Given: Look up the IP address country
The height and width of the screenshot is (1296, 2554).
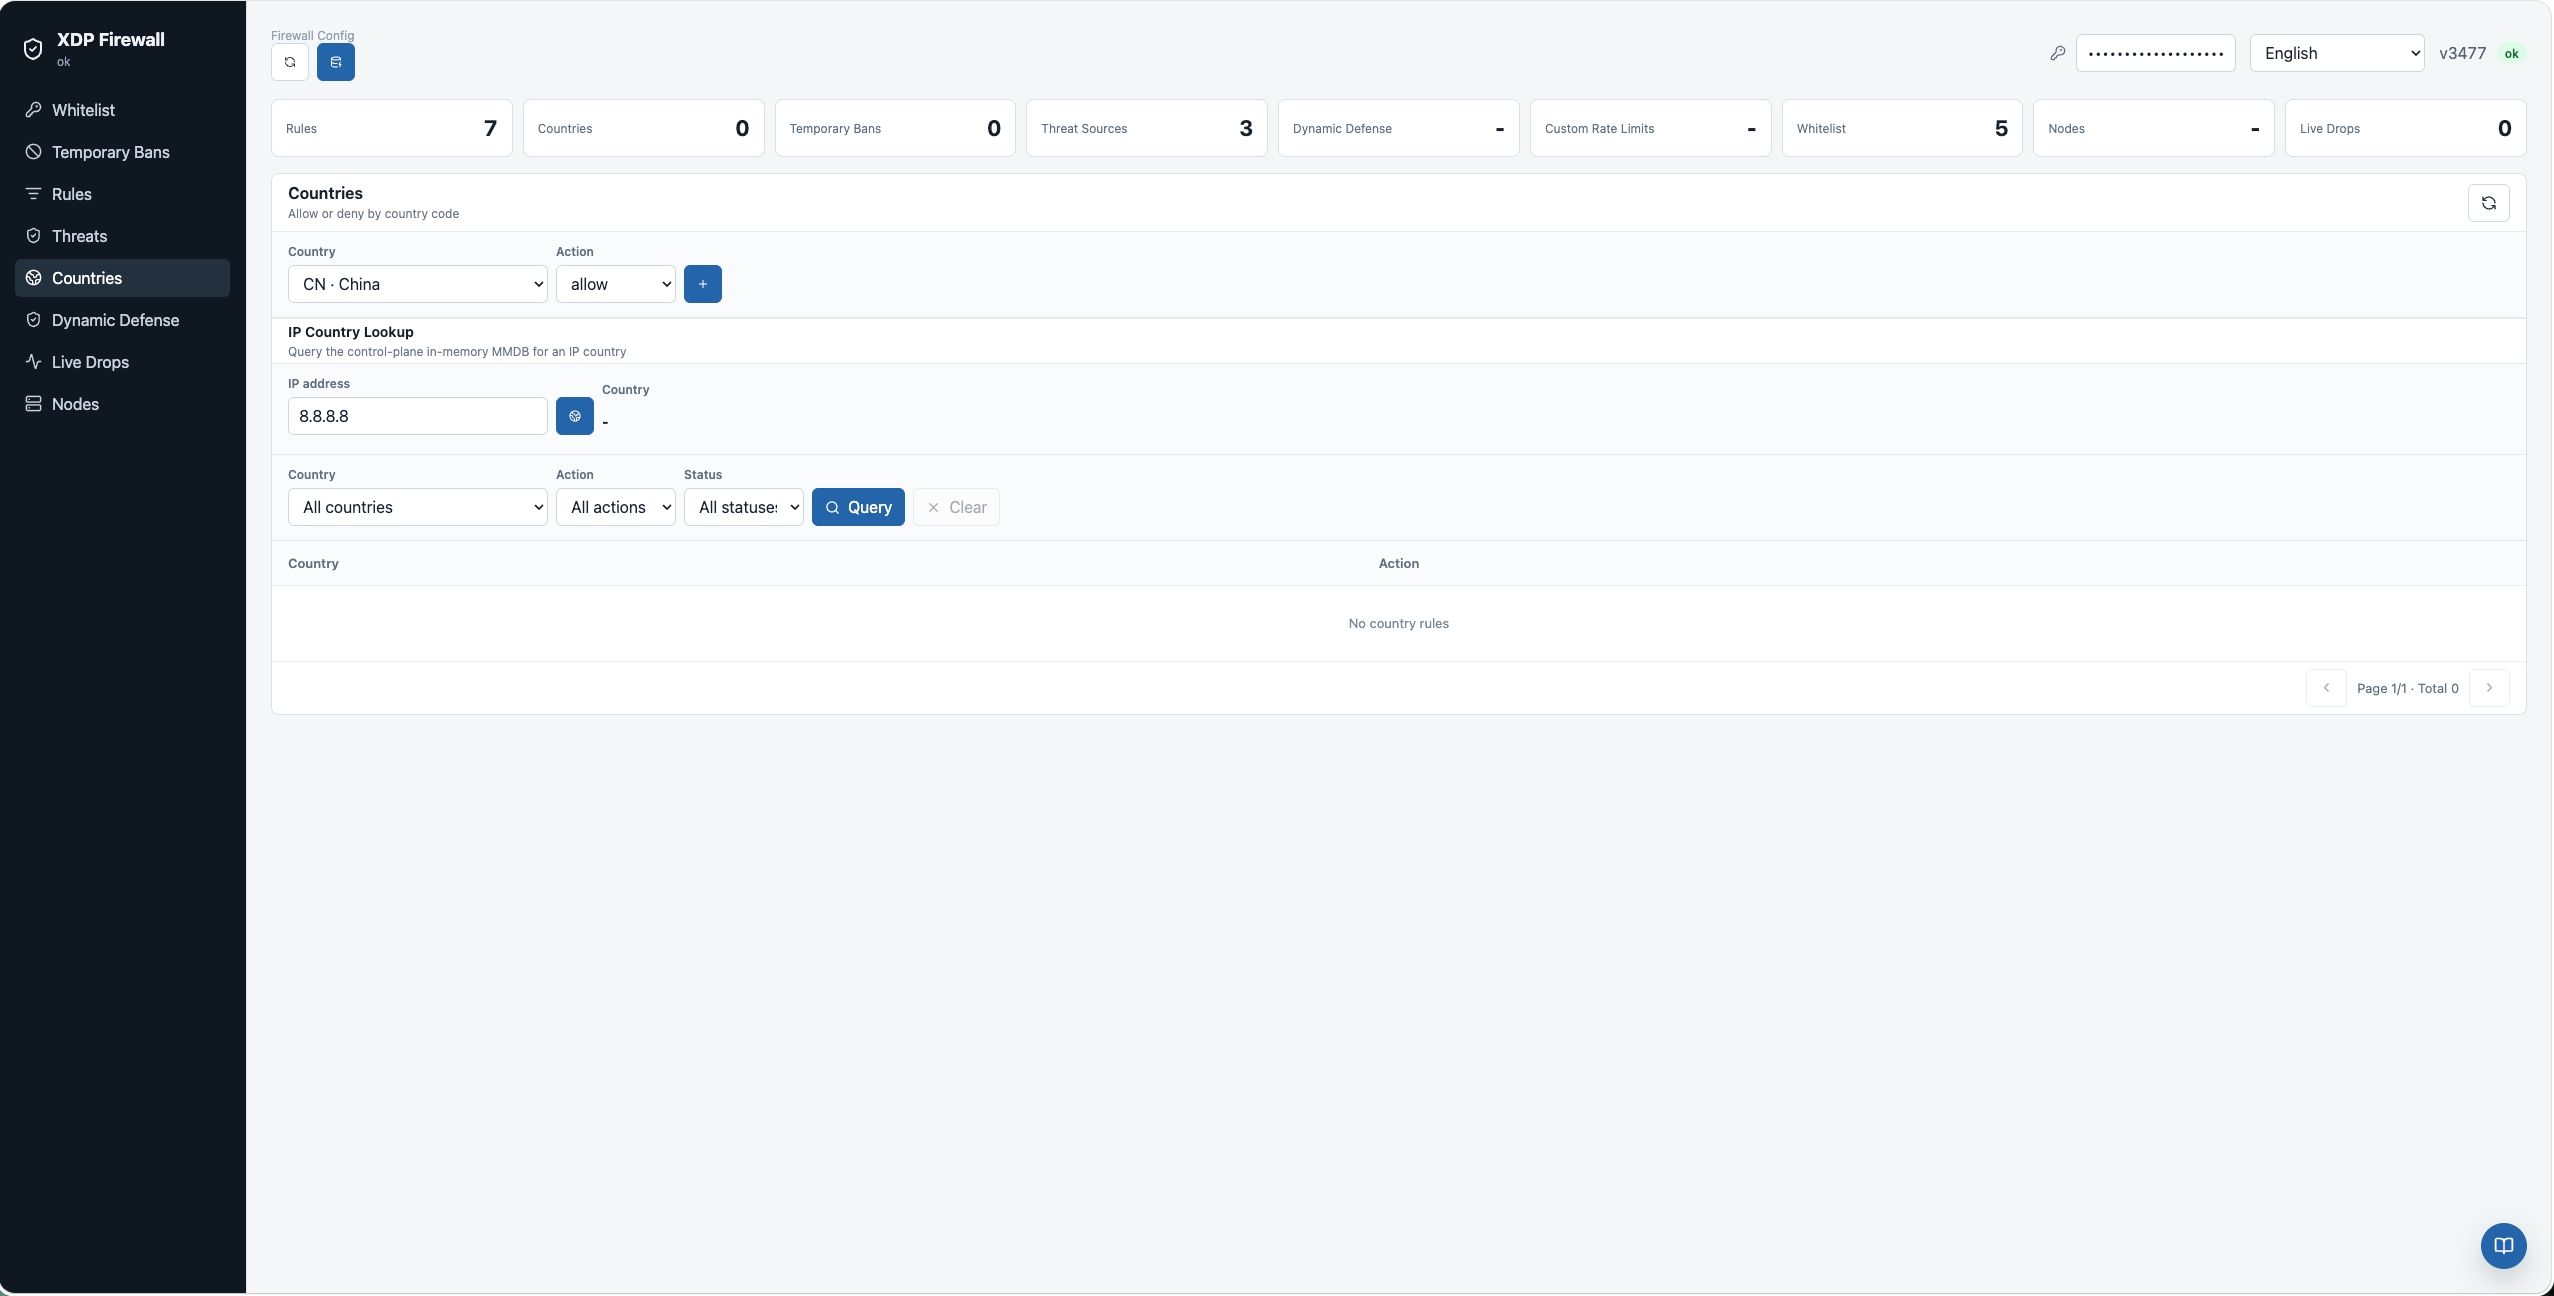Looking at the screenshot, I should (575, 416).
